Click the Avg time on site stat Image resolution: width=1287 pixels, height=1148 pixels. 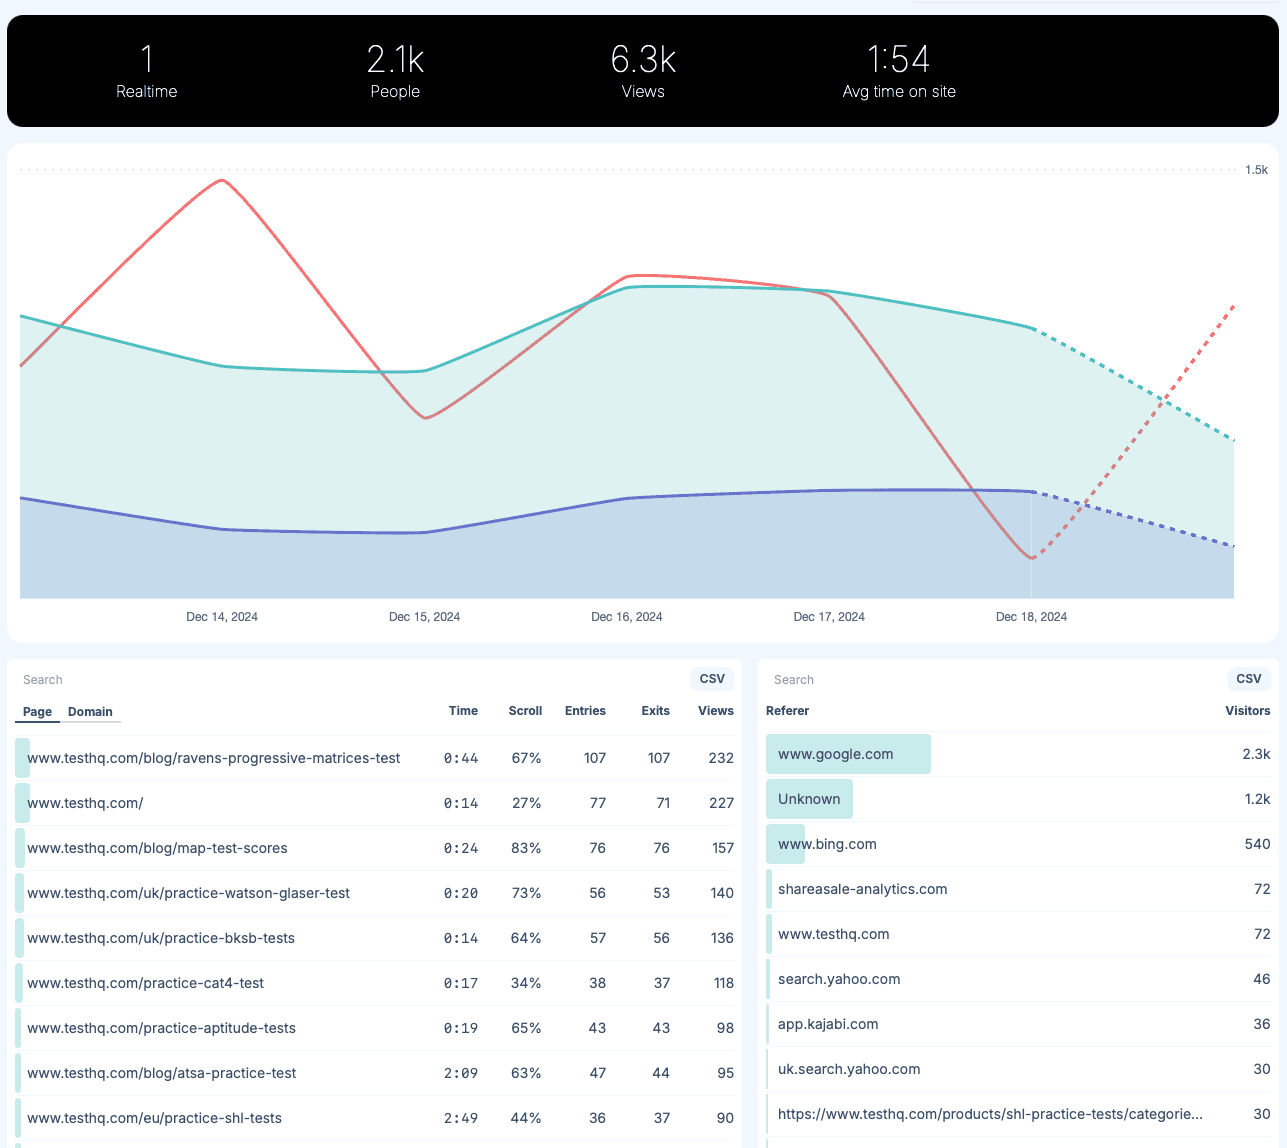[898, 71]
